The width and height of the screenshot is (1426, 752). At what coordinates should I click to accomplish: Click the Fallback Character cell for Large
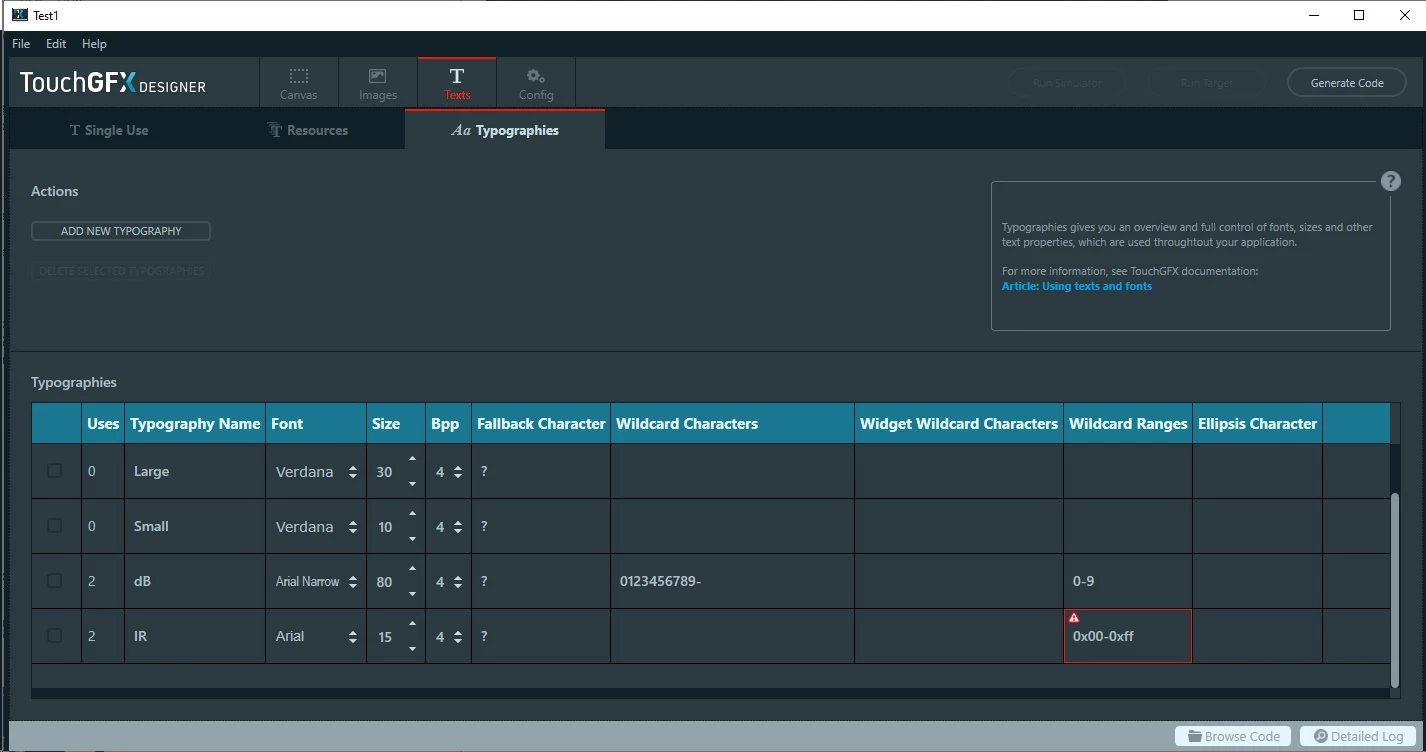pos(541,471)
